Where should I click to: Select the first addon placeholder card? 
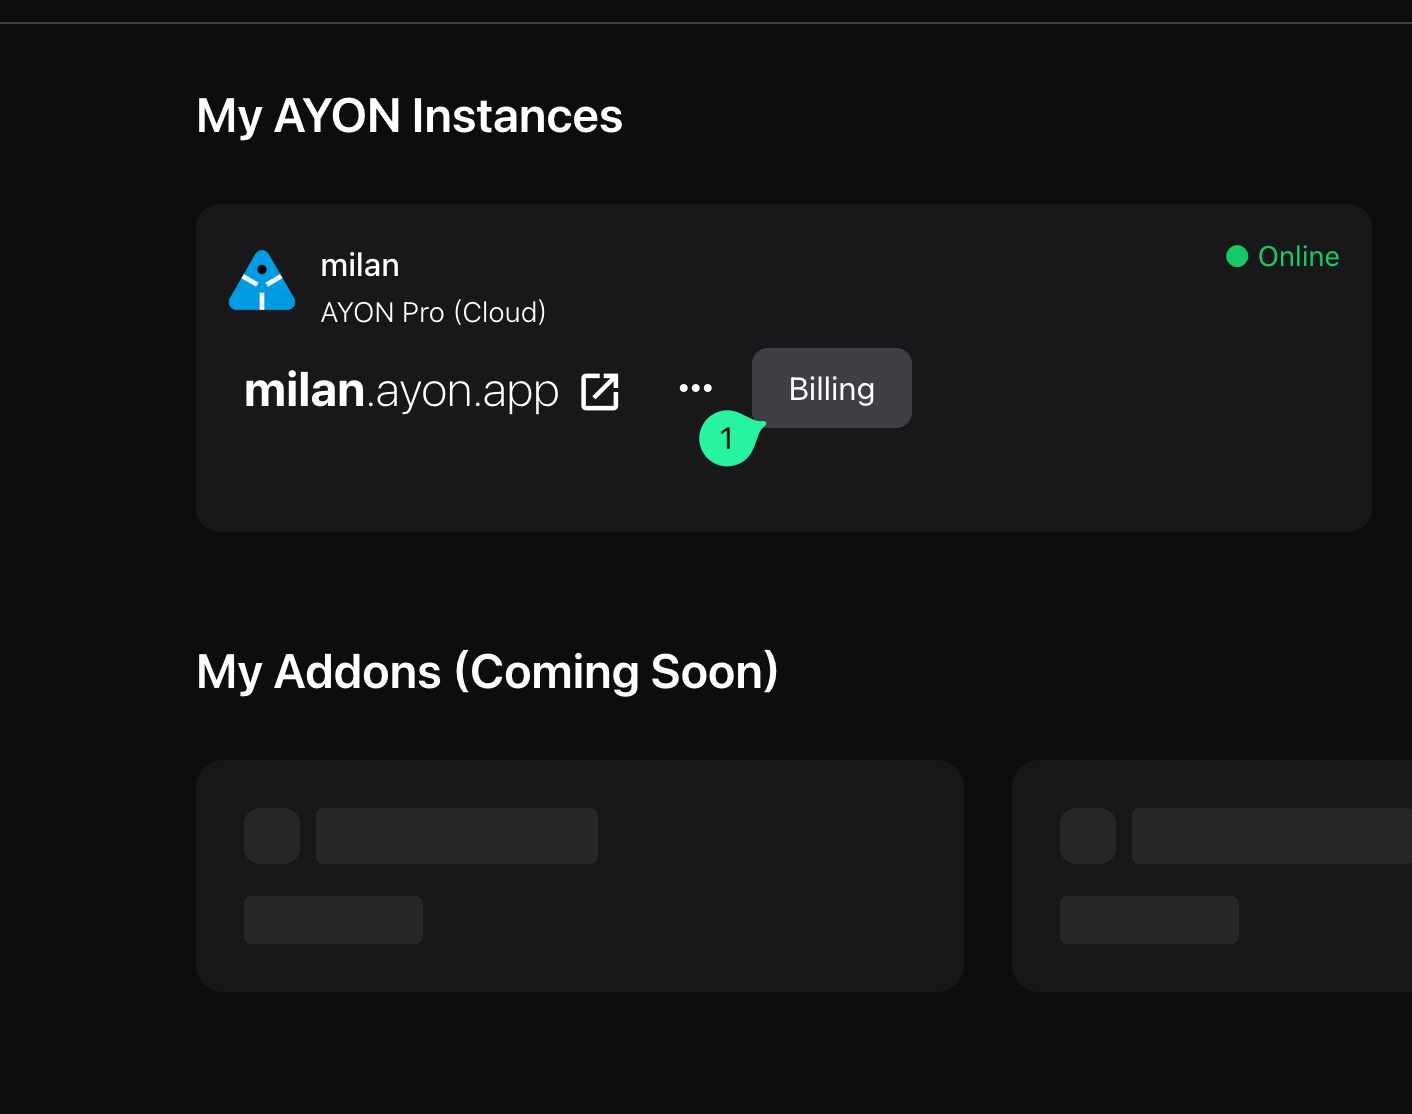click(580, 876)
